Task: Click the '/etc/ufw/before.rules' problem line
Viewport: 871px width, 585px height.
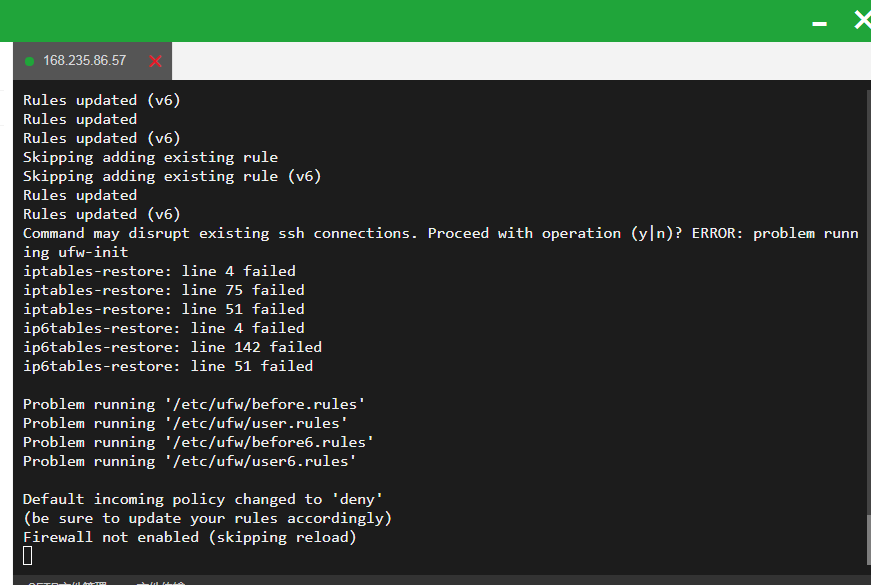Action: click(x=194, y=404)
